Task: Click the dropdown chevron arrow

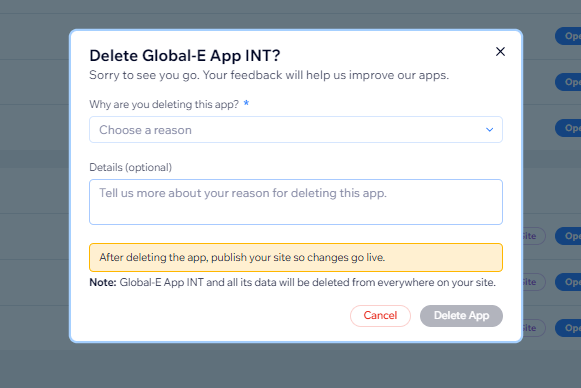Action: coord(489,130)
